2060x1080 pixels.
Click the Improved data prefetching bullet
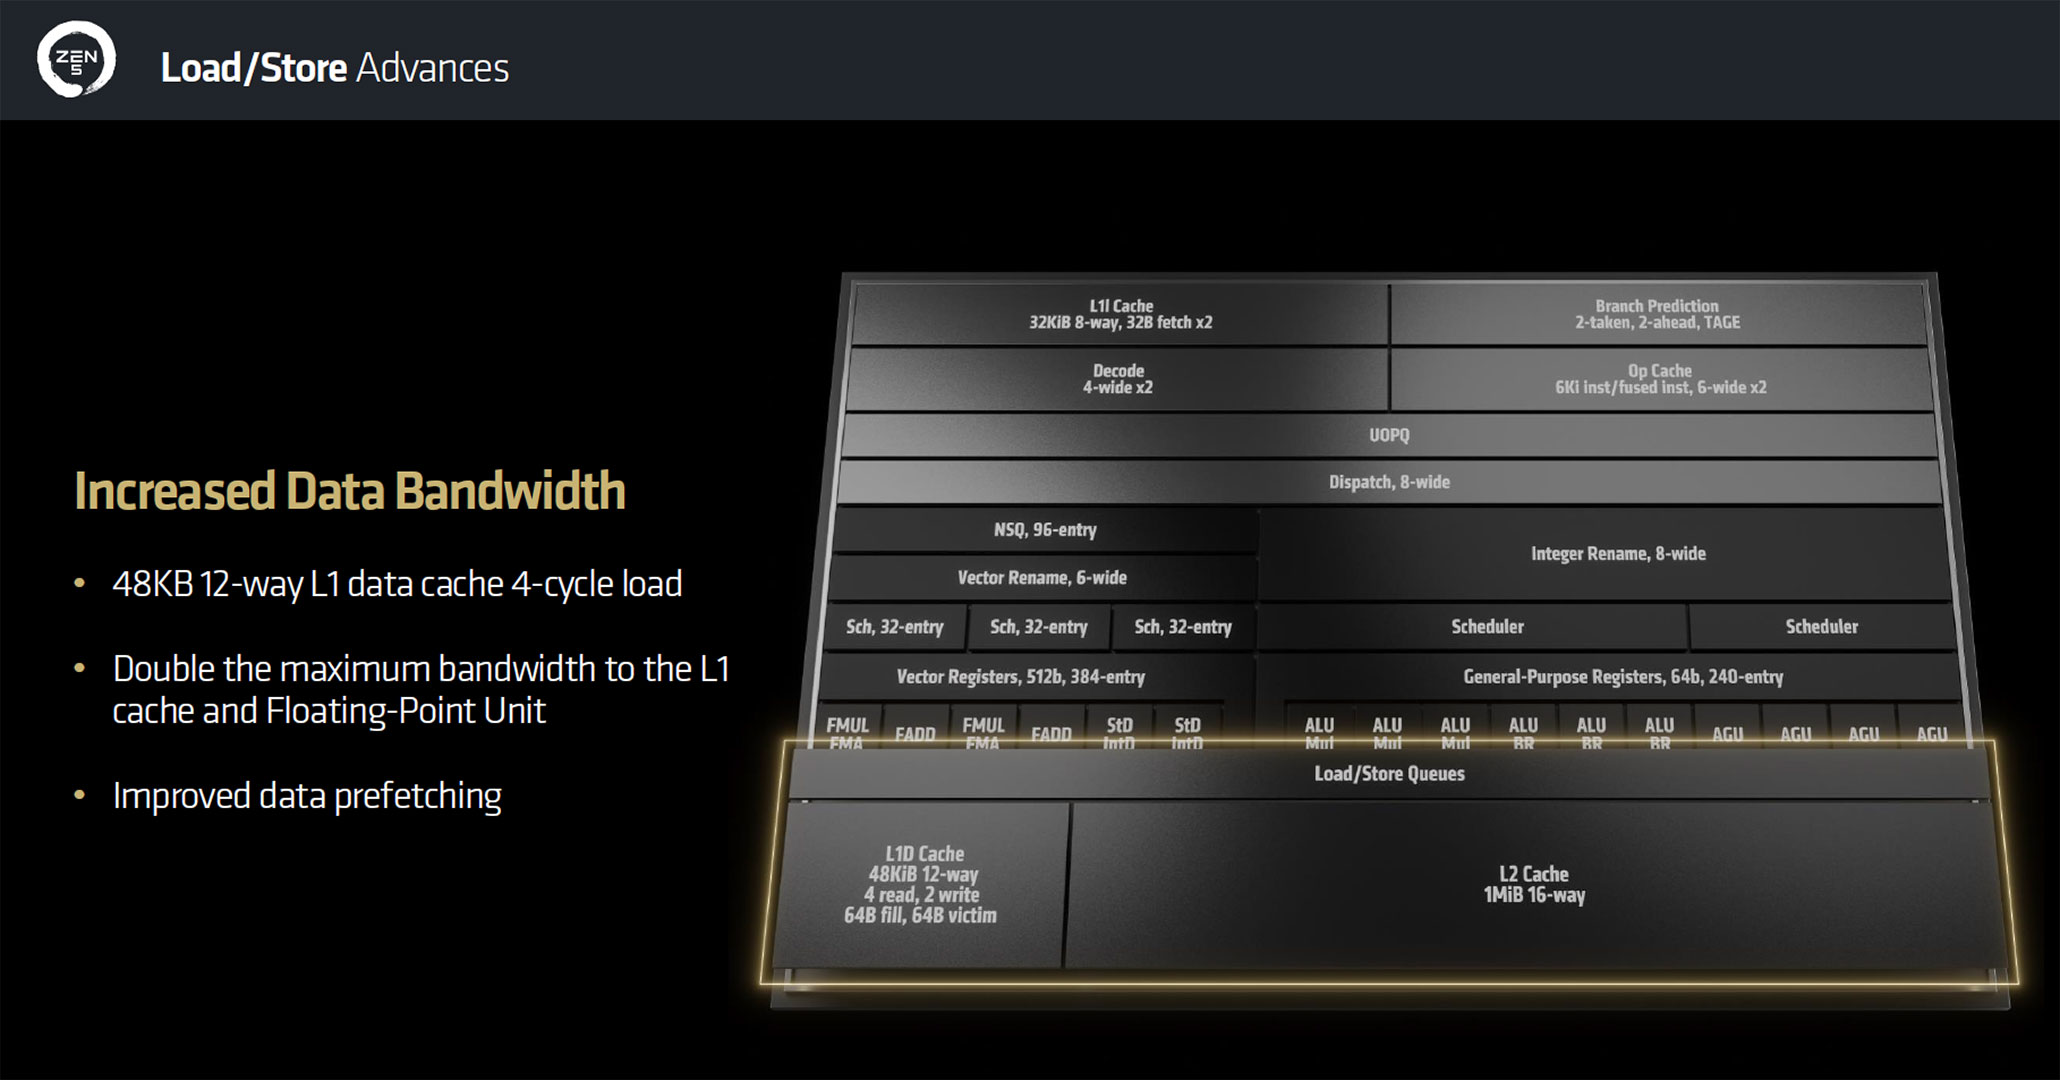[306, 796]
